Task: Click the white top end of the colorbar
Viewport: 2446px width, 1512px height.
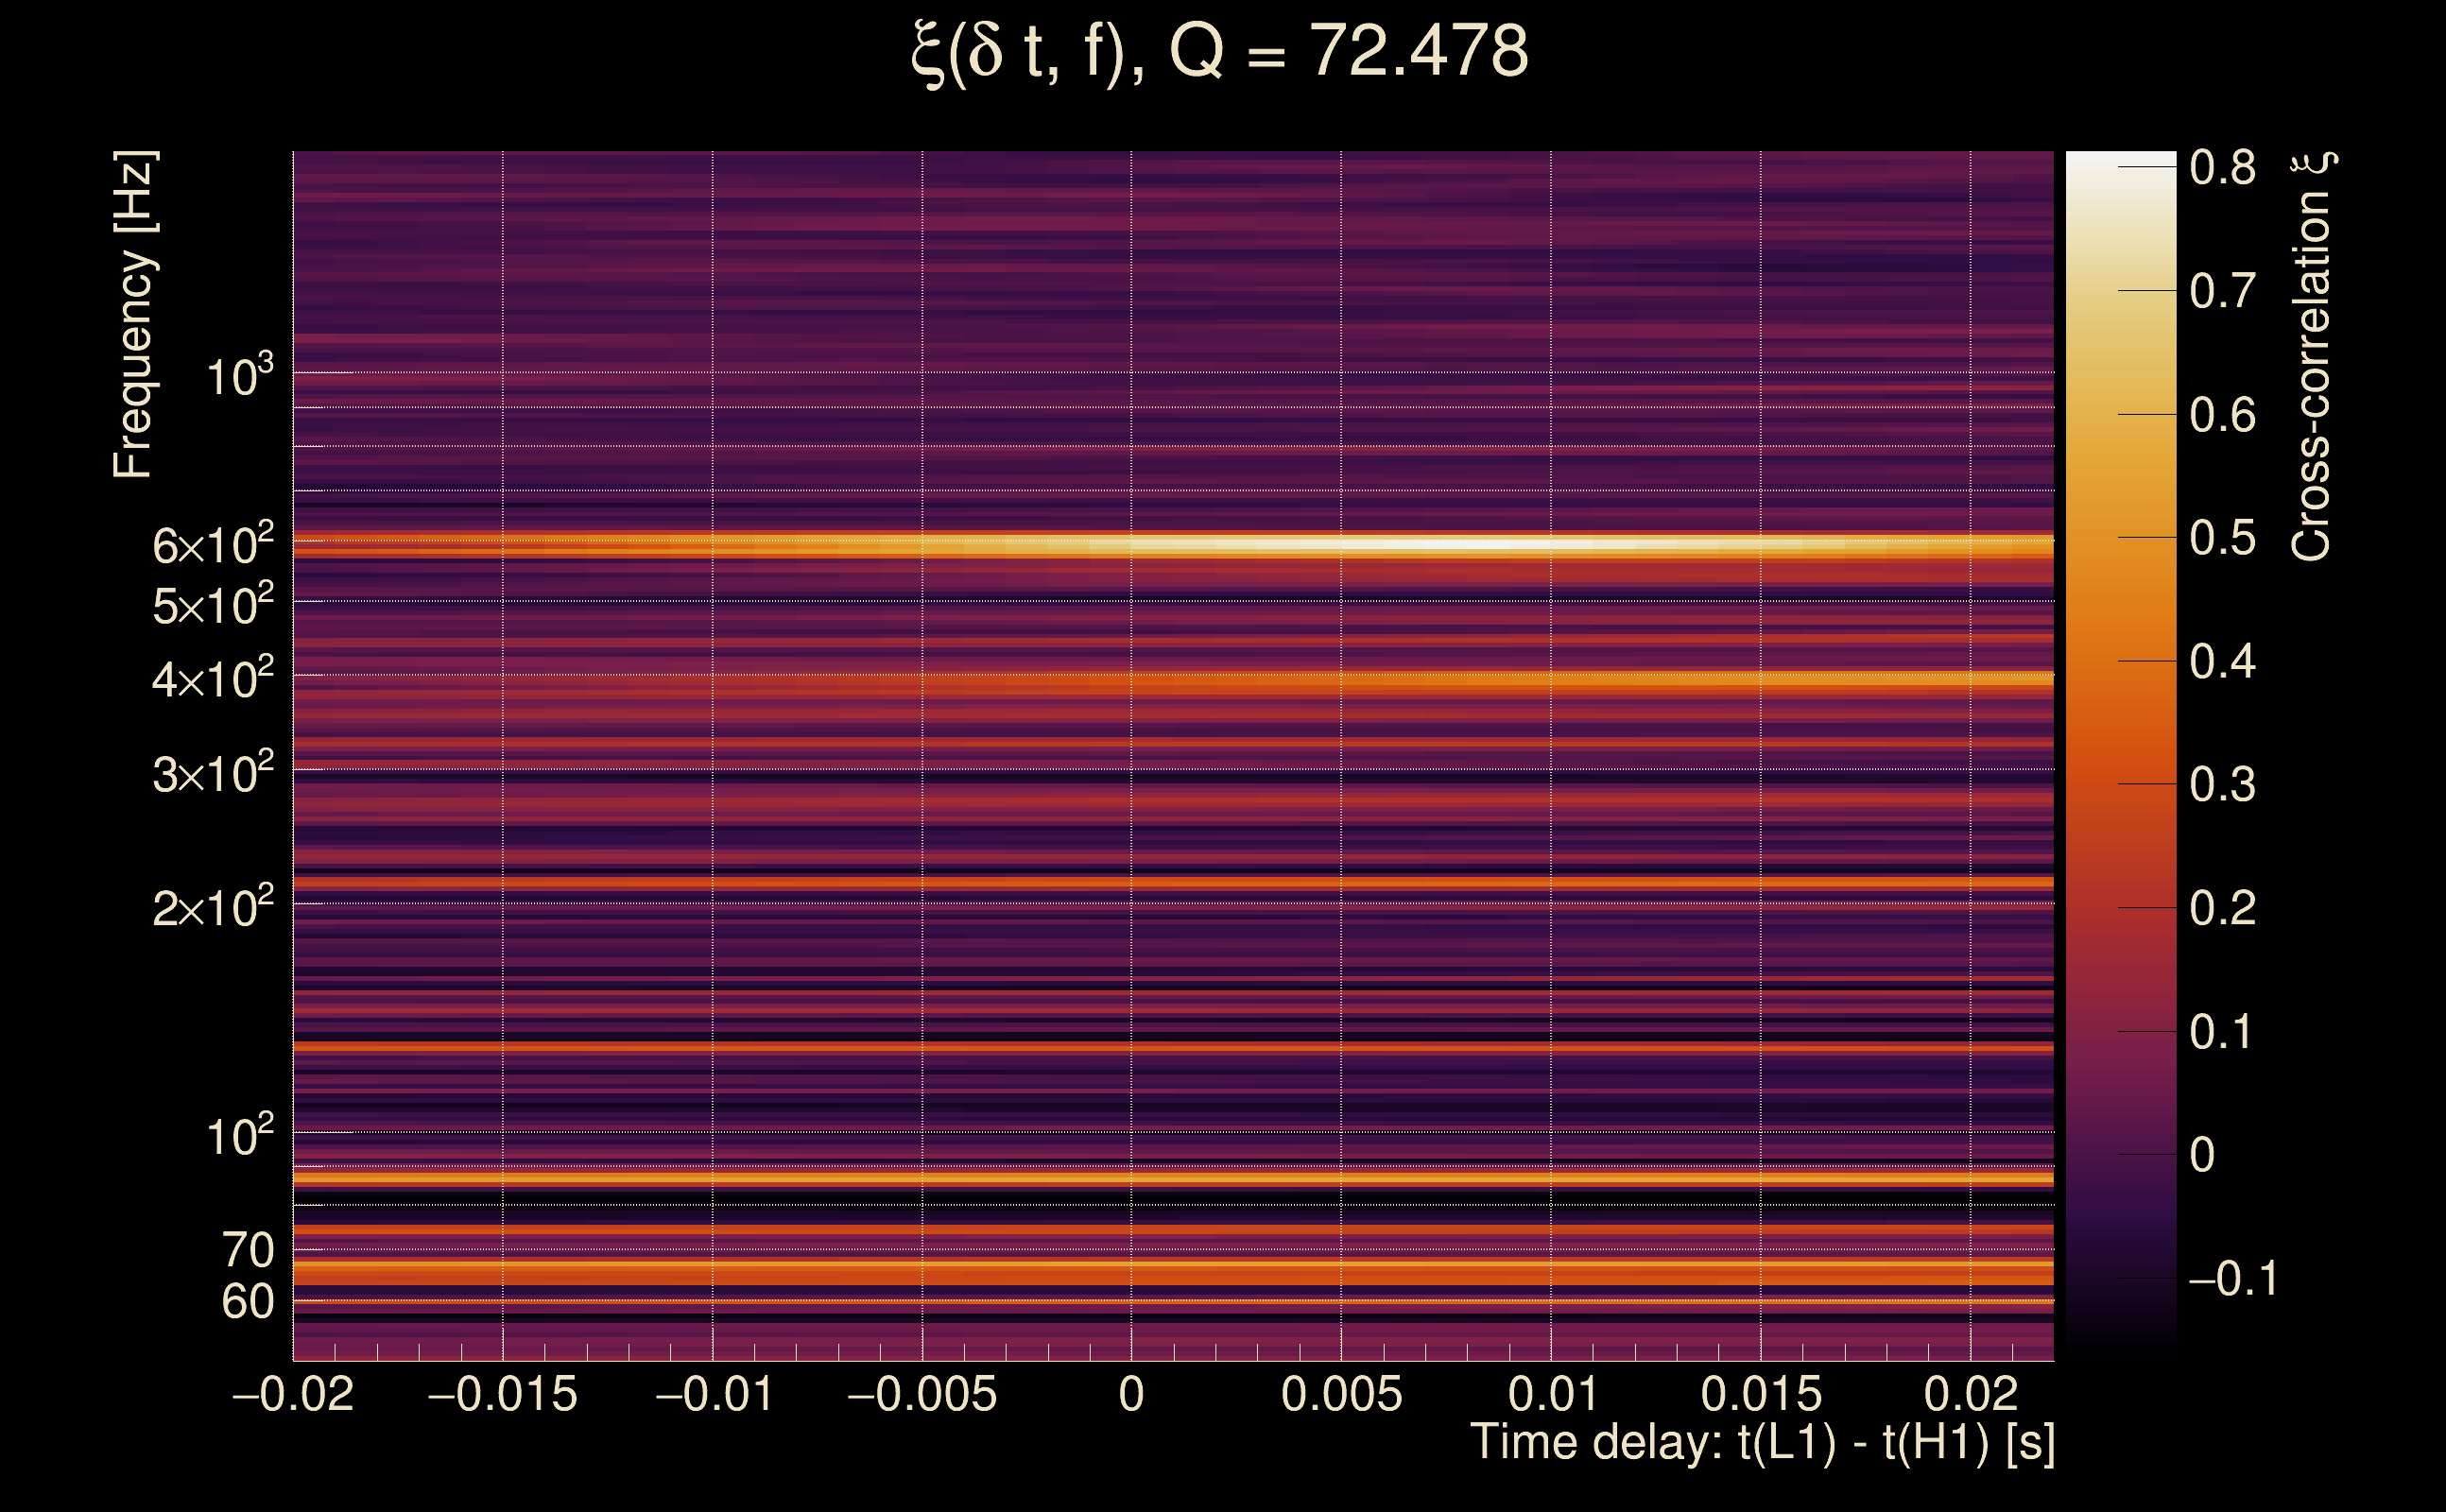Action: (x=2120, y=162)
